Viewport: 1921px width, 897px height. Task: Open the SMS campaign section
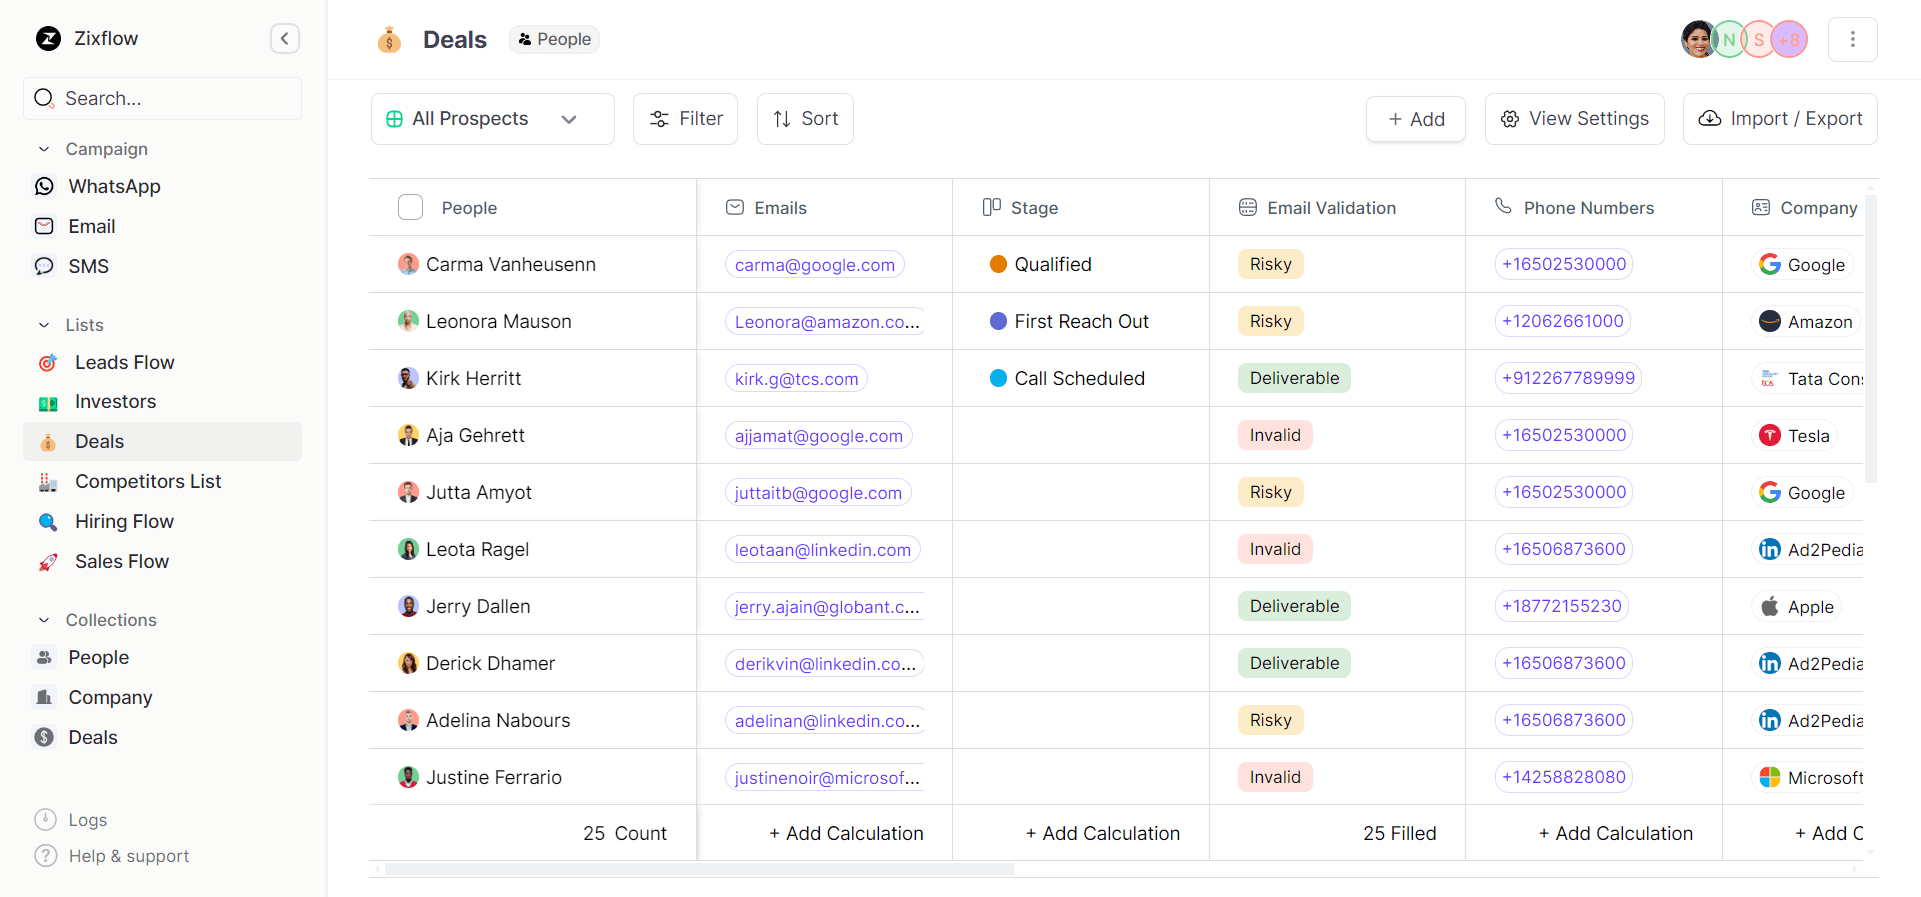[x=88, y=267]
